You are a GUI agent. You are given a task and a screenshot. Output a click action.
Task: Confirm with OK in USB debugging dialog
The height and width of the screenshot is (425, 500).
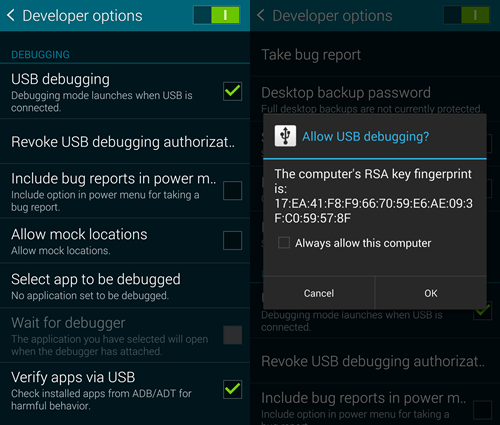(431, 293)
